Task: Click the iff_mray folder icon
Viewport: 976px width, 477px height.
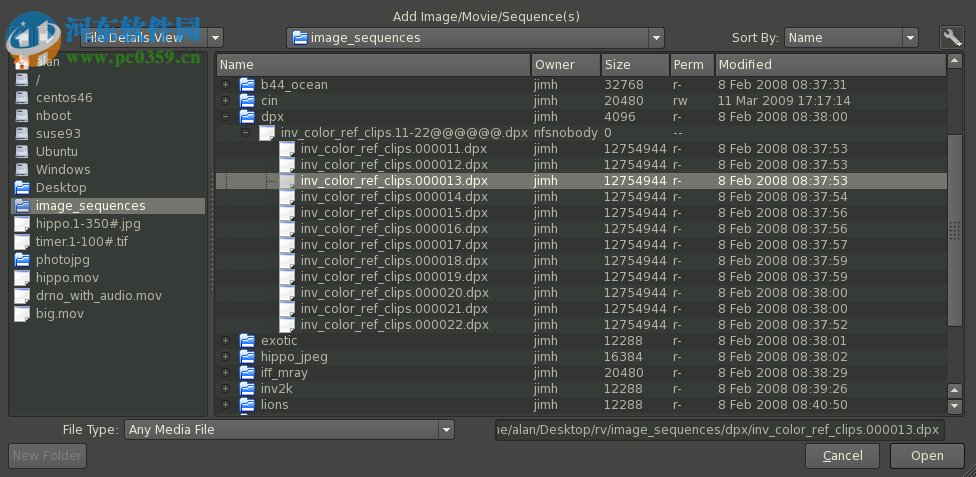Action: 247,373
